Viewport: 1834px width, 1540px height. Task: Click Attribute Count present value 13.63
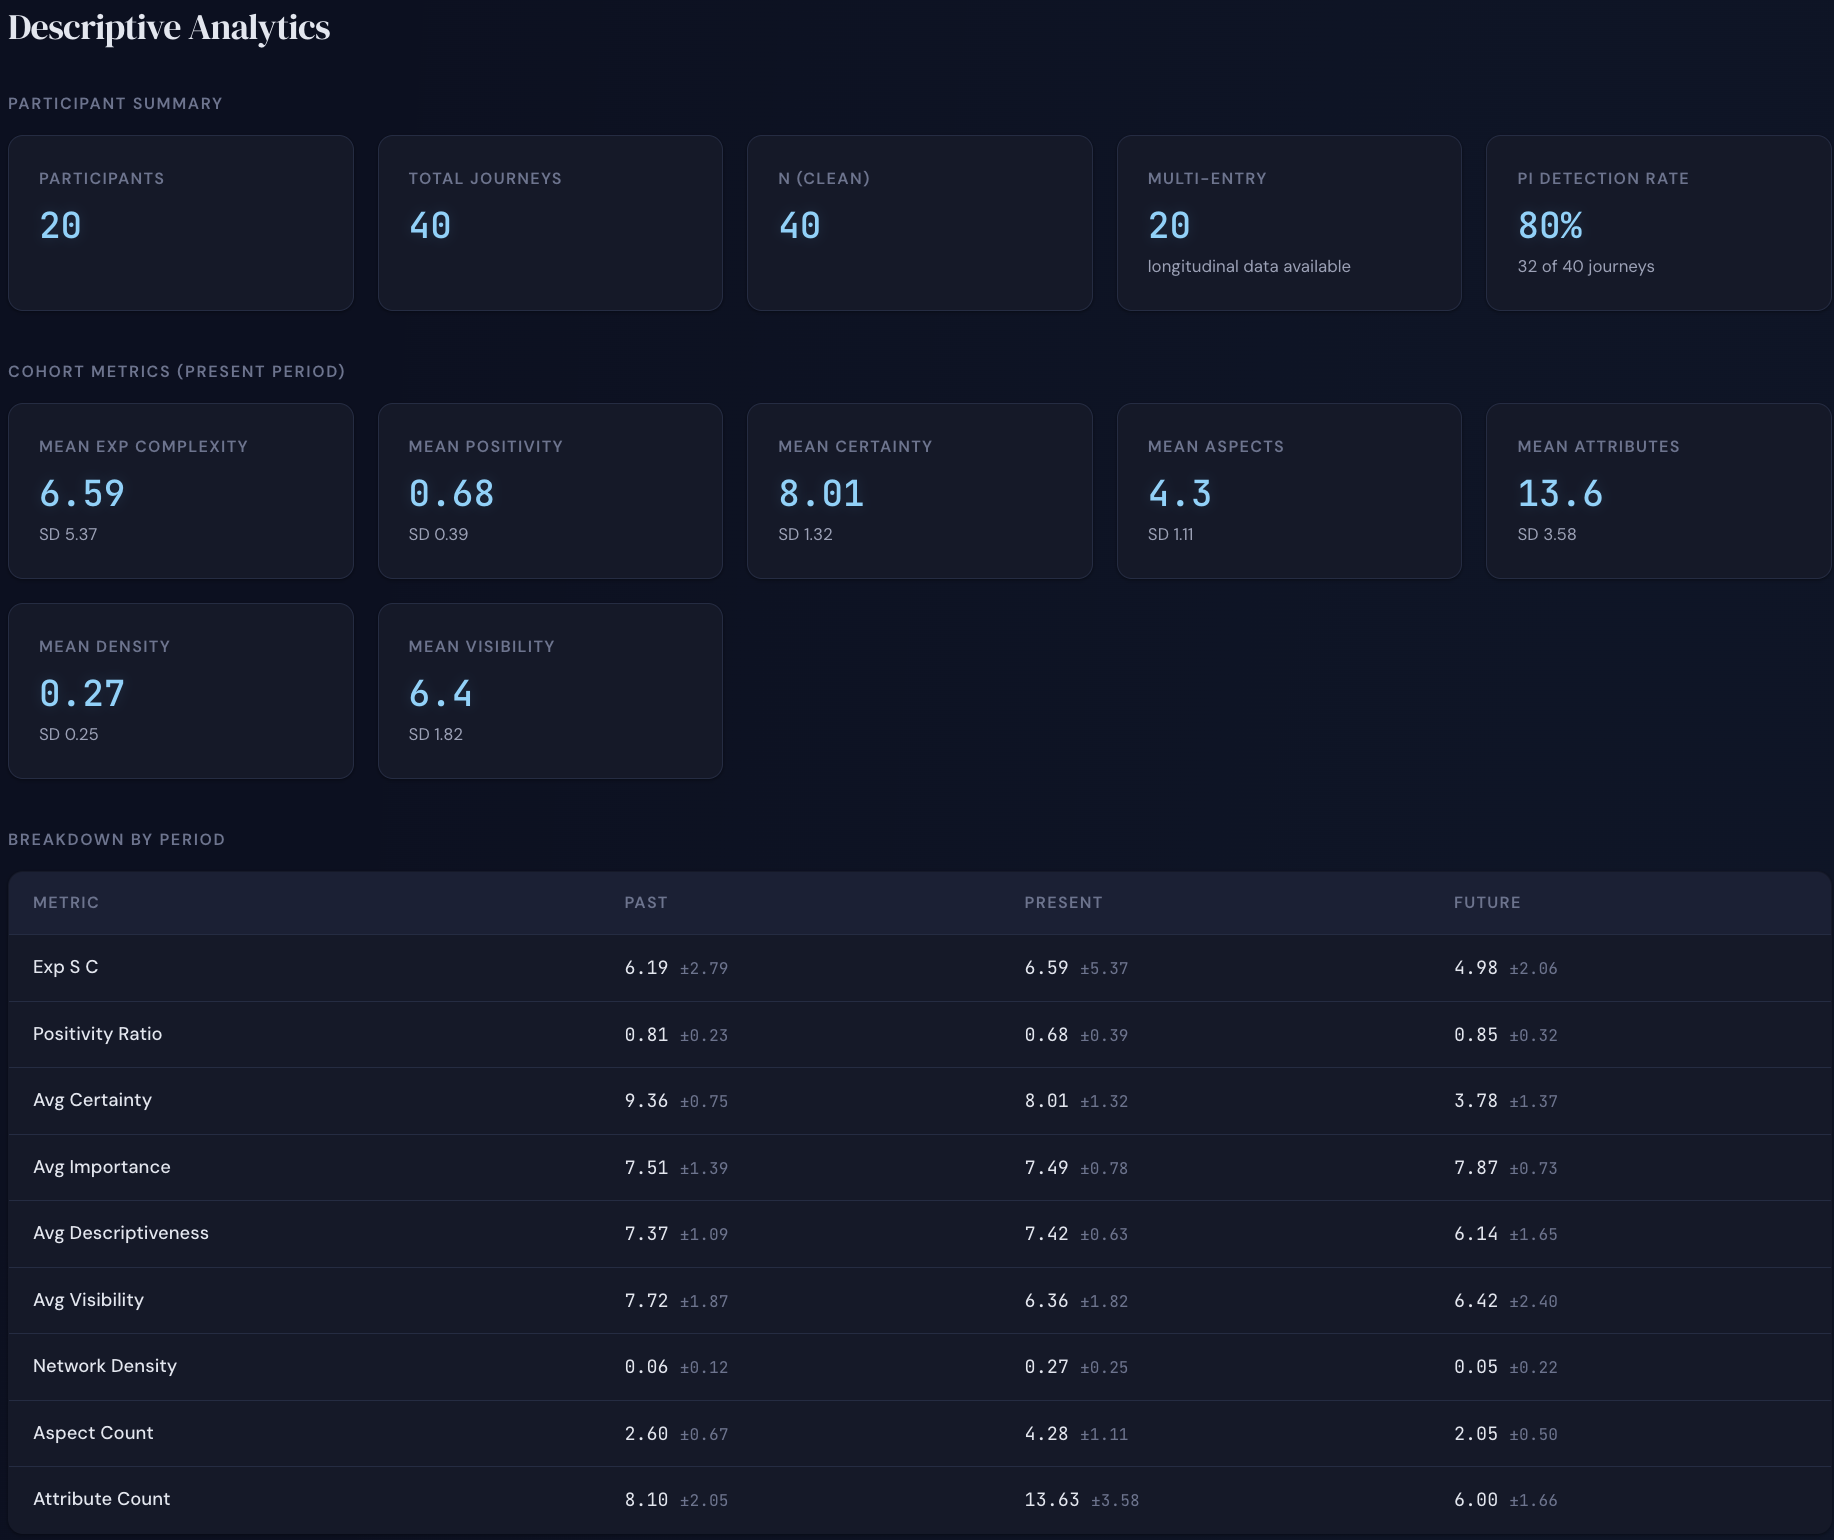click(x=1052, y=1500)
